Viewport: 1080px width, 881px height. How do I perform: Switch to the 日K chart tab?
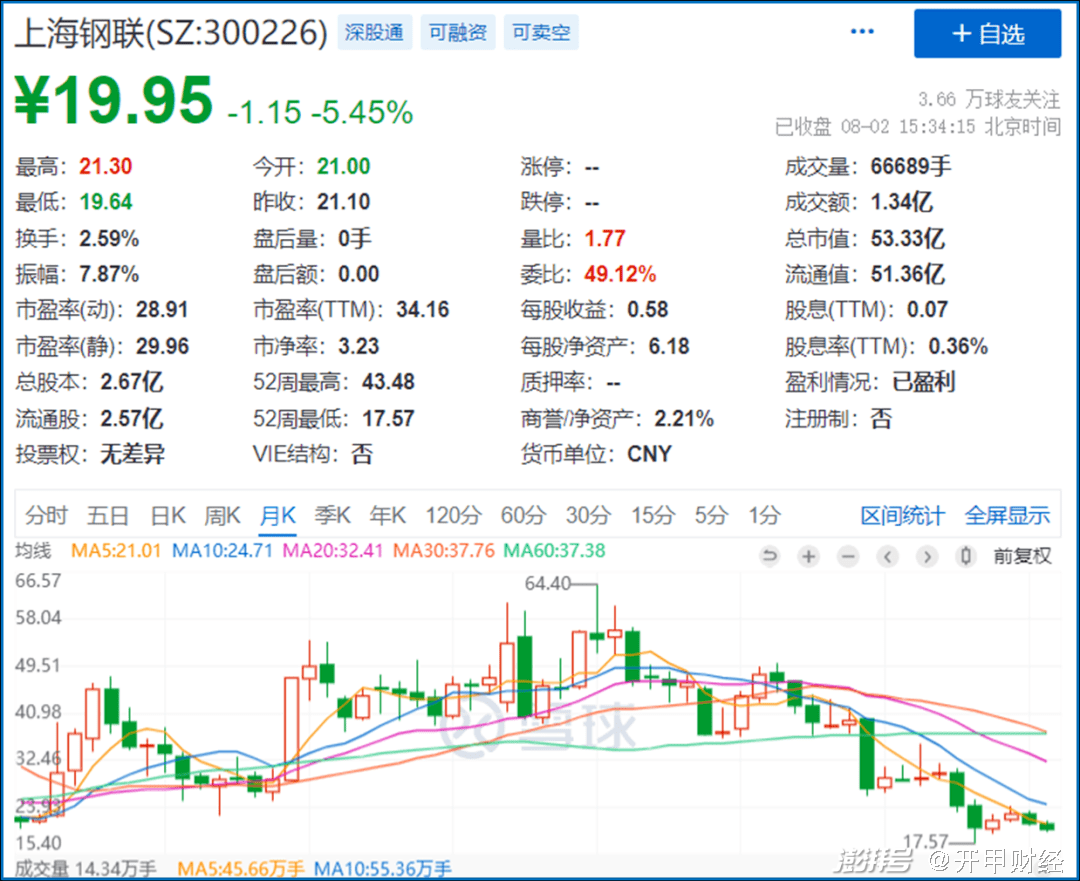click(x=168, y=516)
